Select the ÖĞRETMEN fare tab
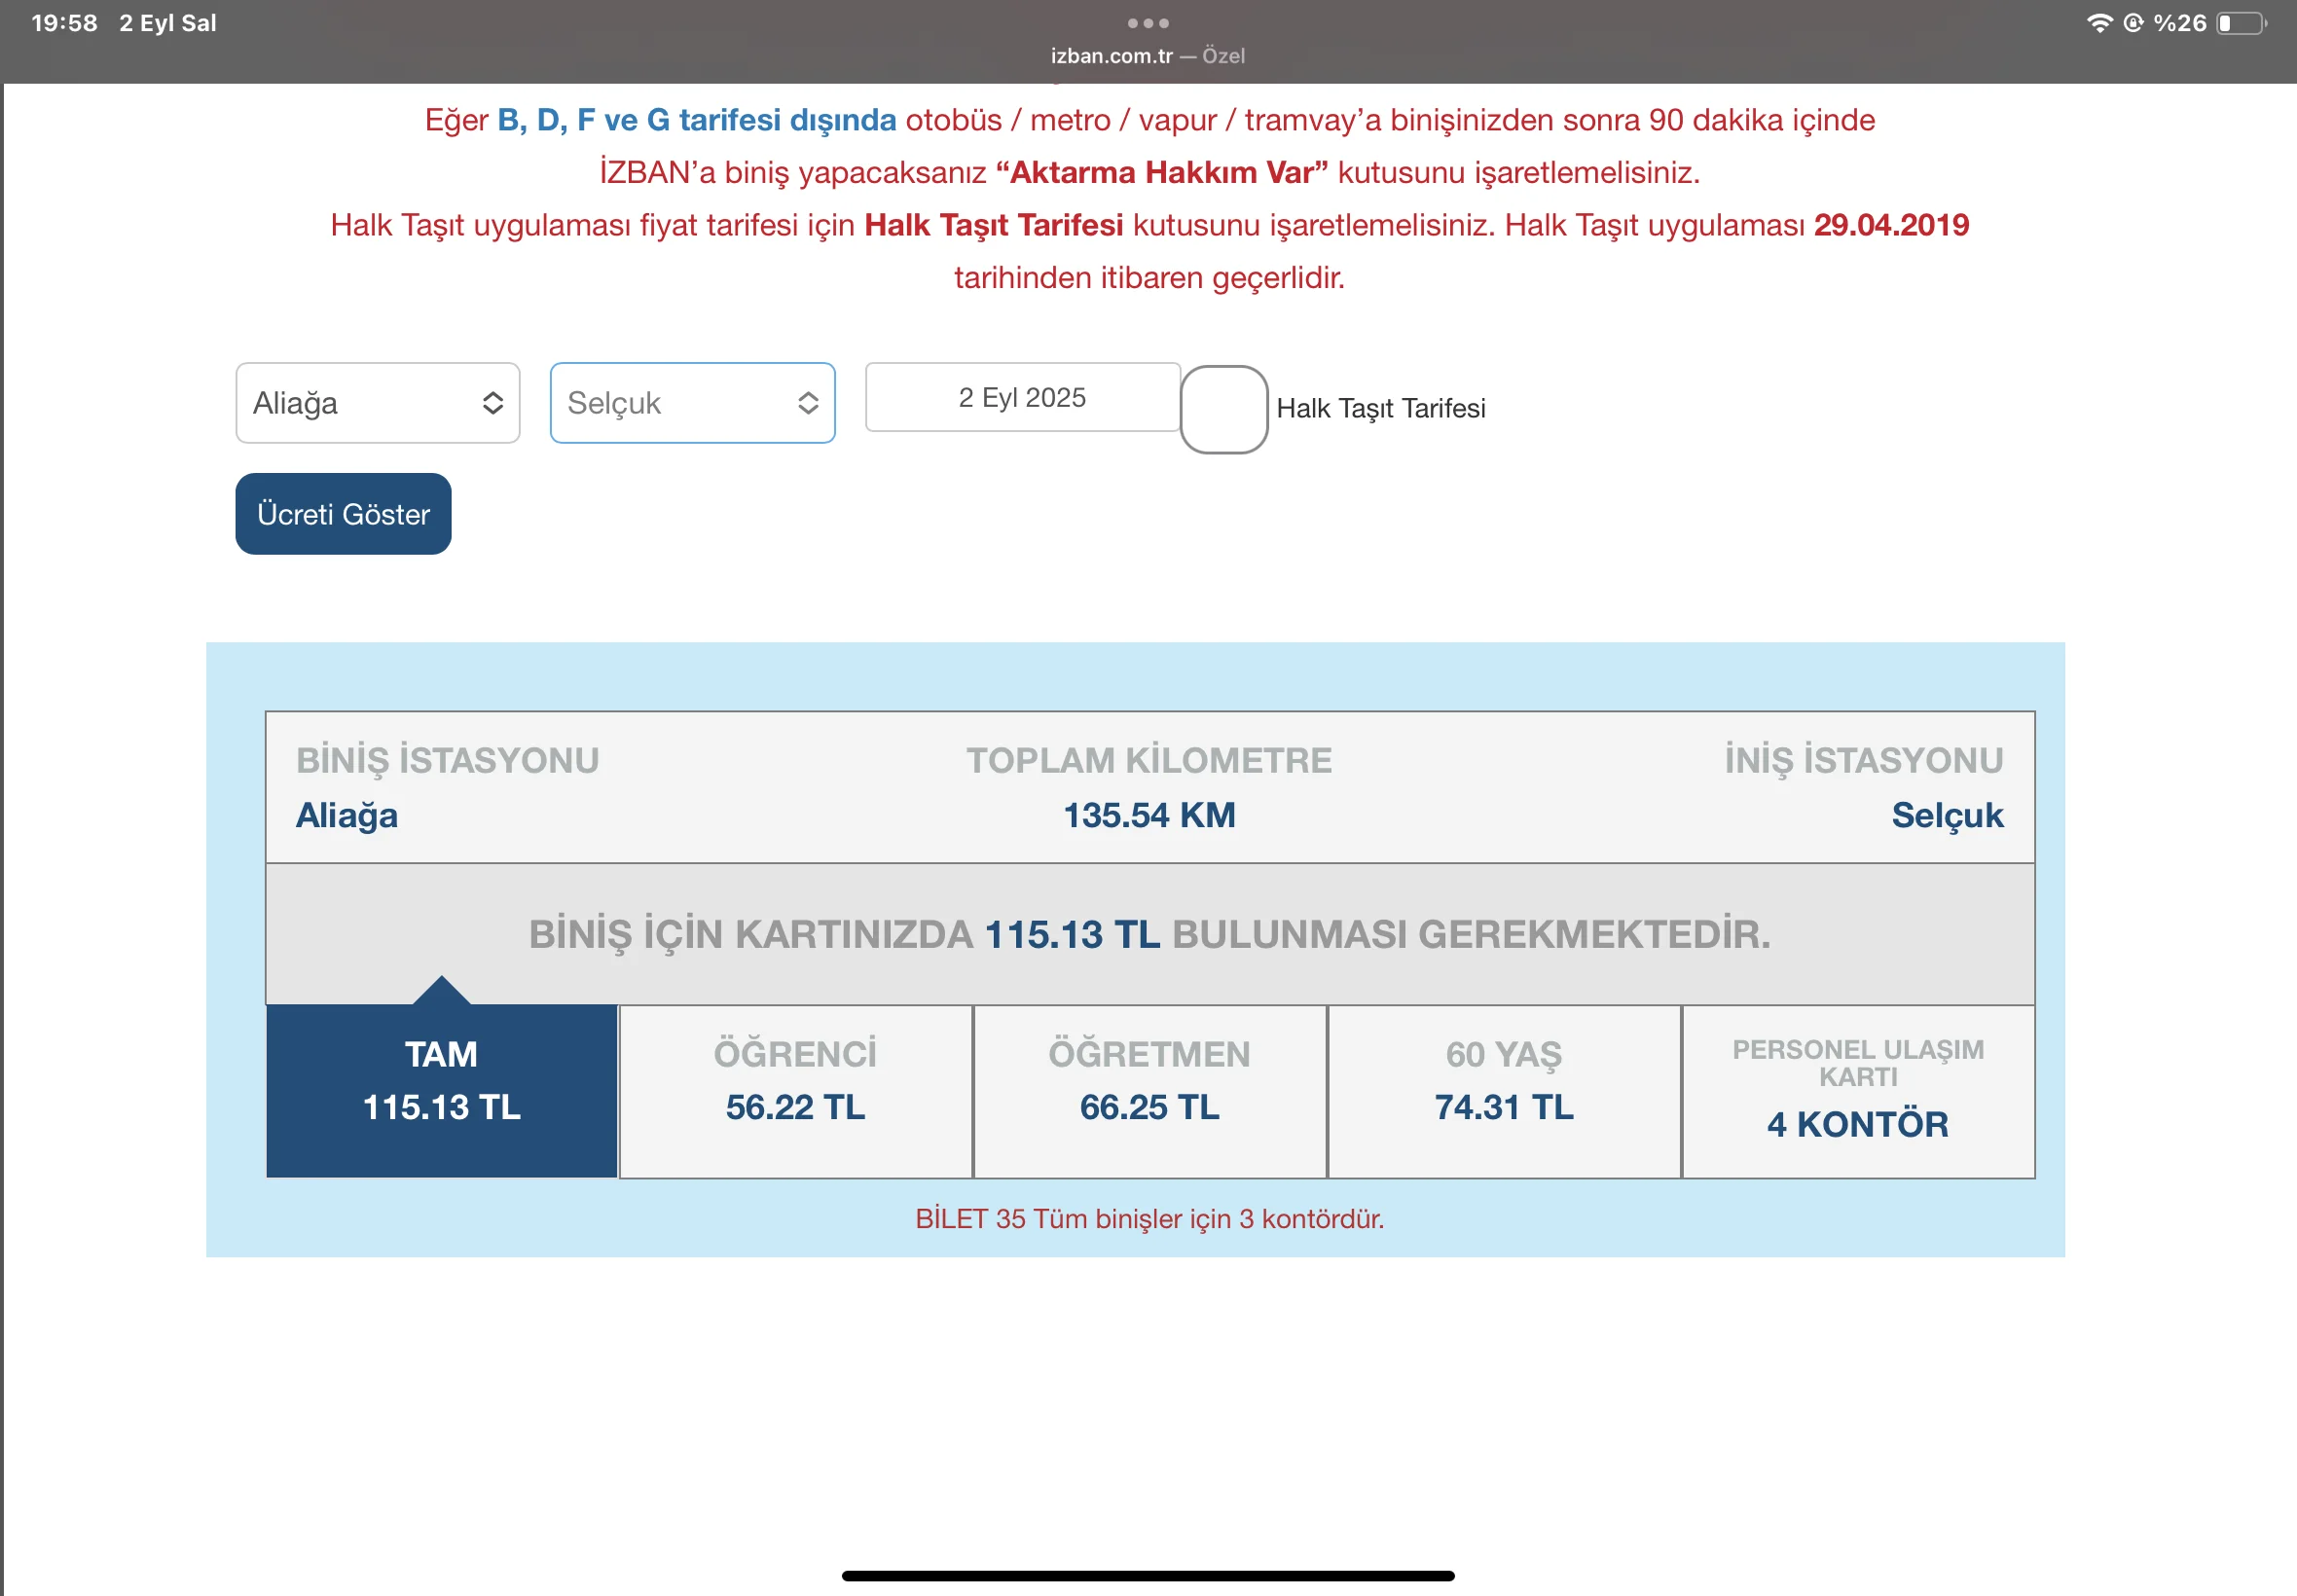Screen dimensions: 2297x1596 pos(1149,1090)
